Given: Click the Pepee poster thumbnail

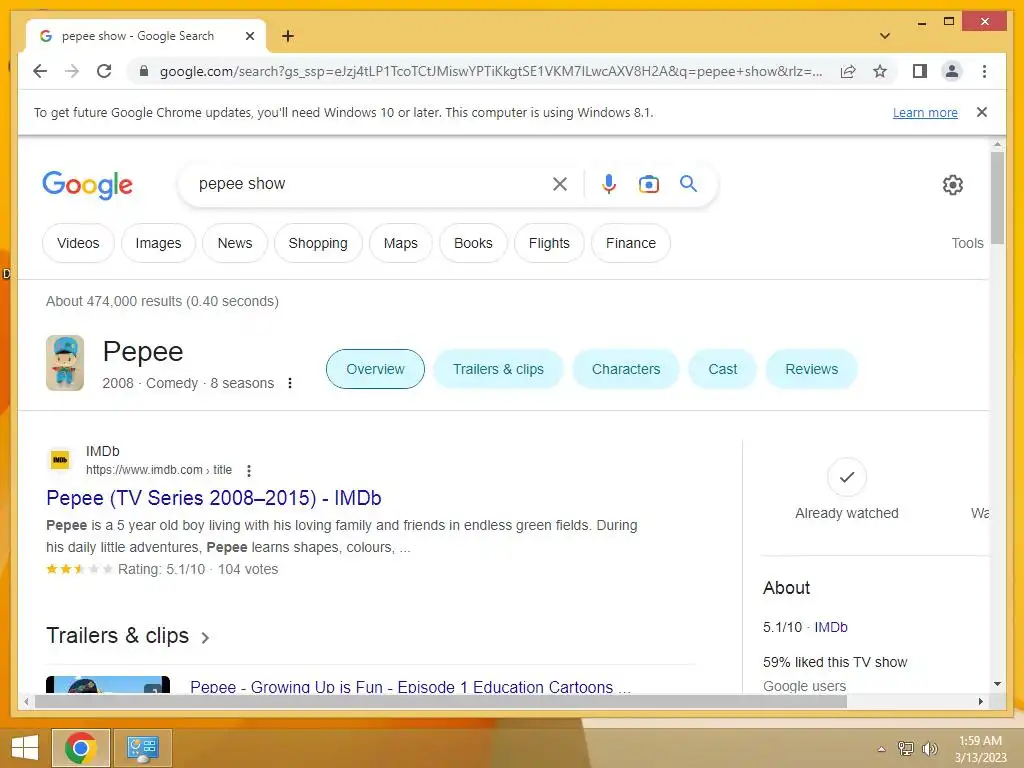Looking at the screenshot, I should click(65, 363).
